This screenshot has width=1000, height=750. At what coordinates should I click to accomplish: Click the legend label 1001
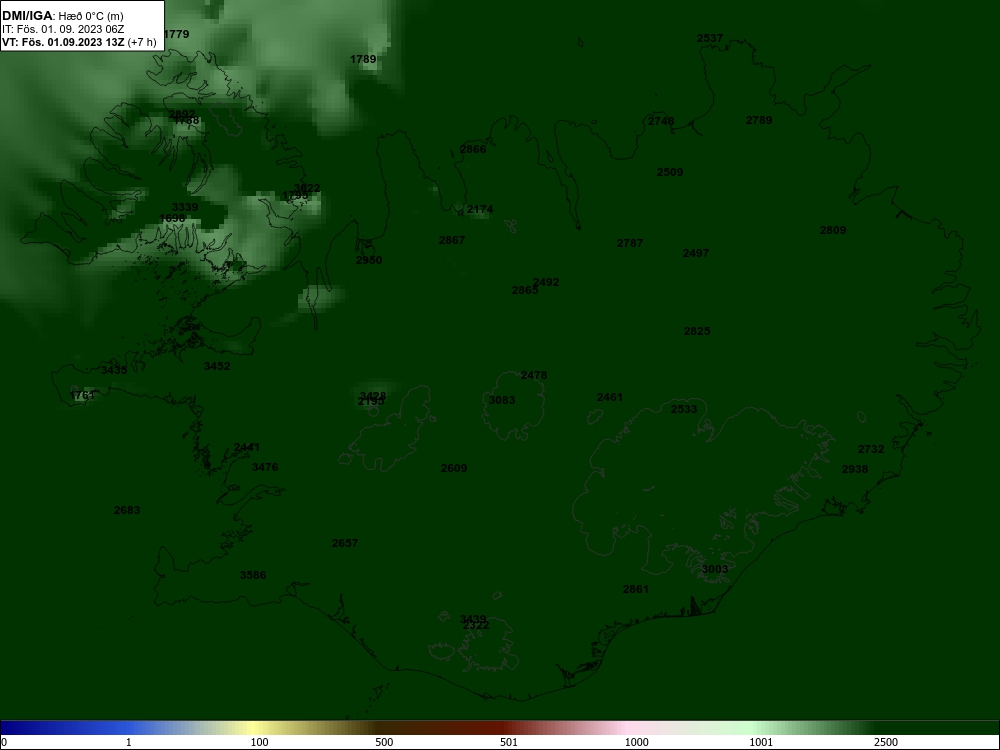[761, 742]
